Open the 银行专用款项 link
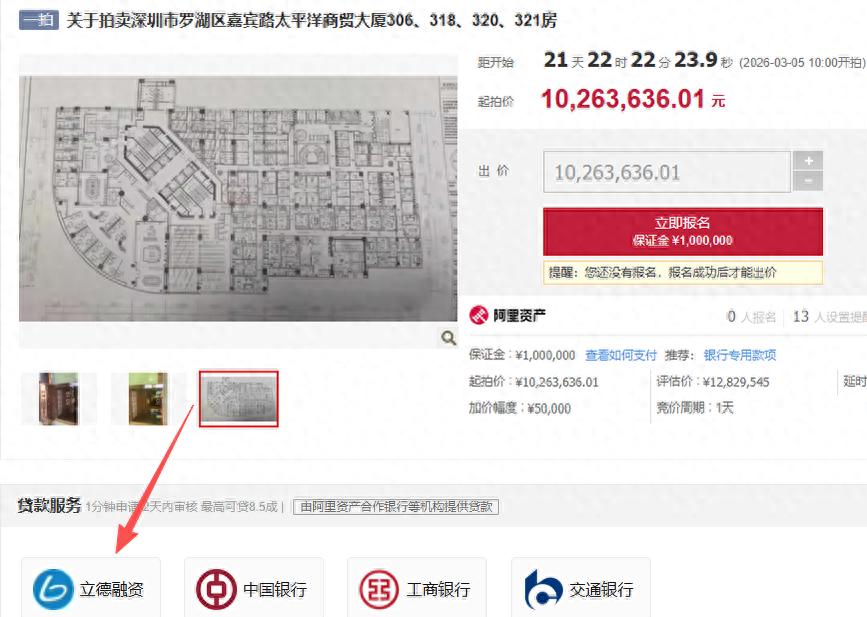Image resolution: width=867 pixels, height=617 pixels. click(740, 355)
